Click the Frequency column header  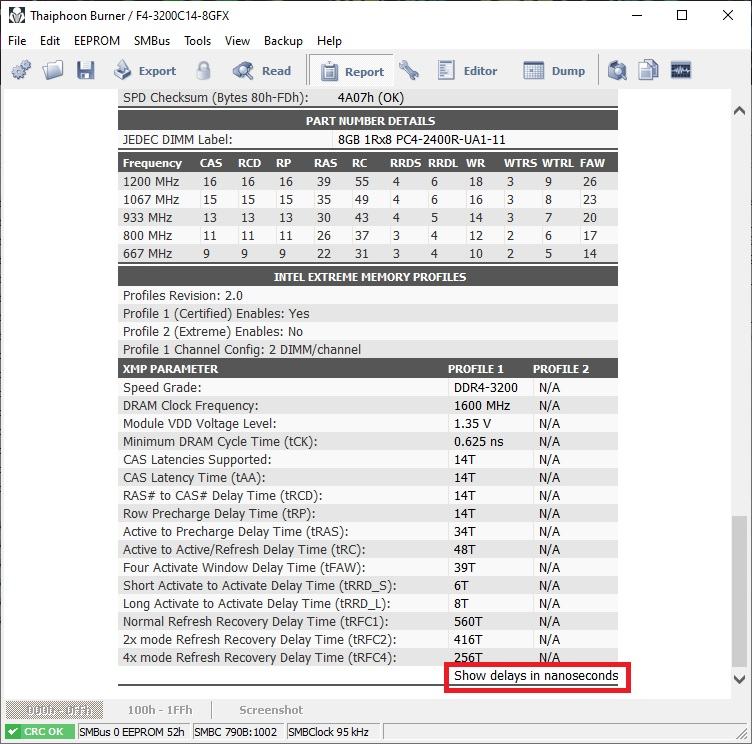[152, 163]
